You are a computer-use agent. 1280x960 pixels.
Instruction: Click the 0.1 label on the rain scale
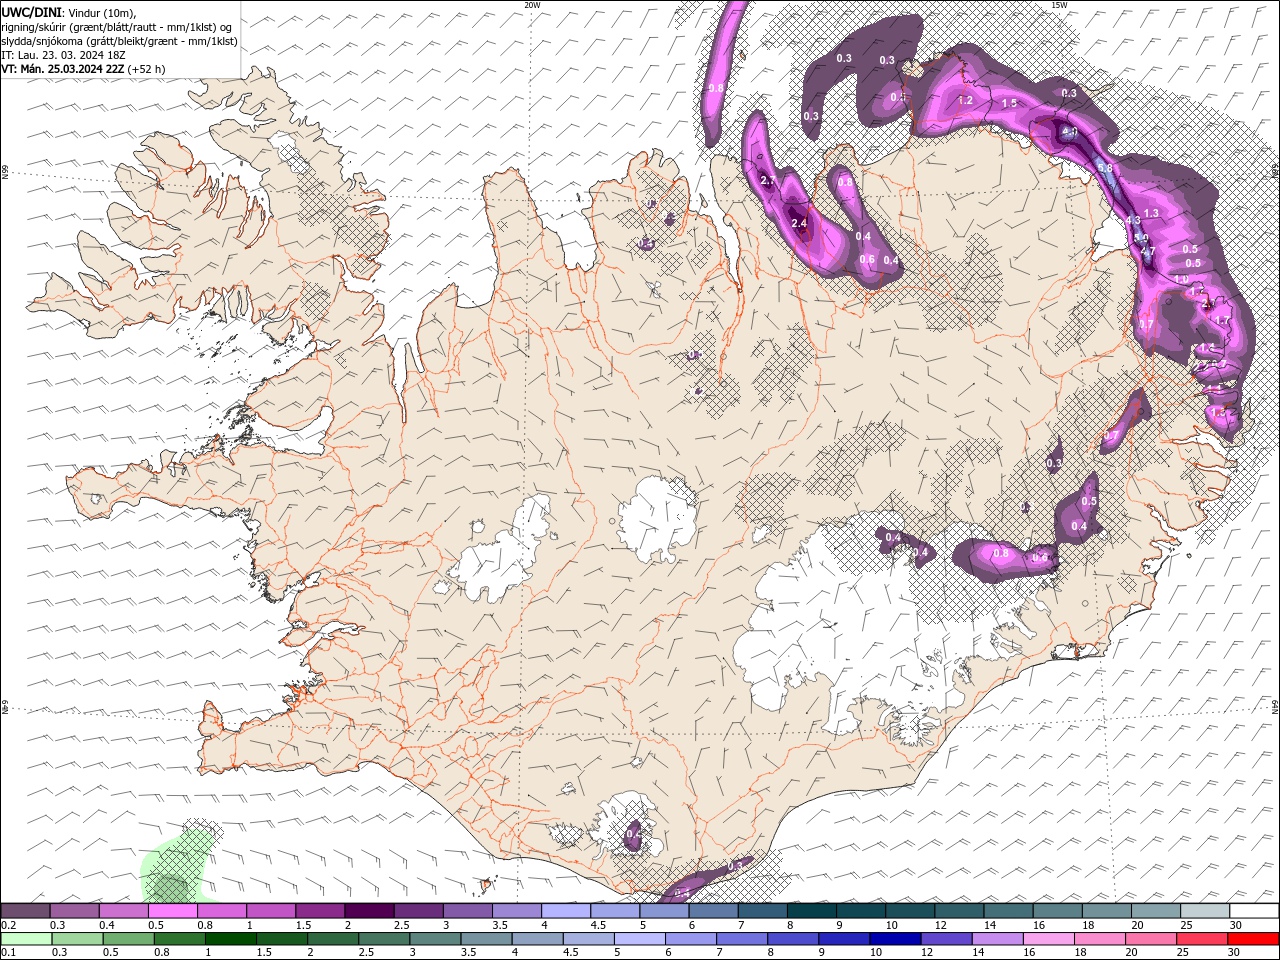click(x=8, y=953)
